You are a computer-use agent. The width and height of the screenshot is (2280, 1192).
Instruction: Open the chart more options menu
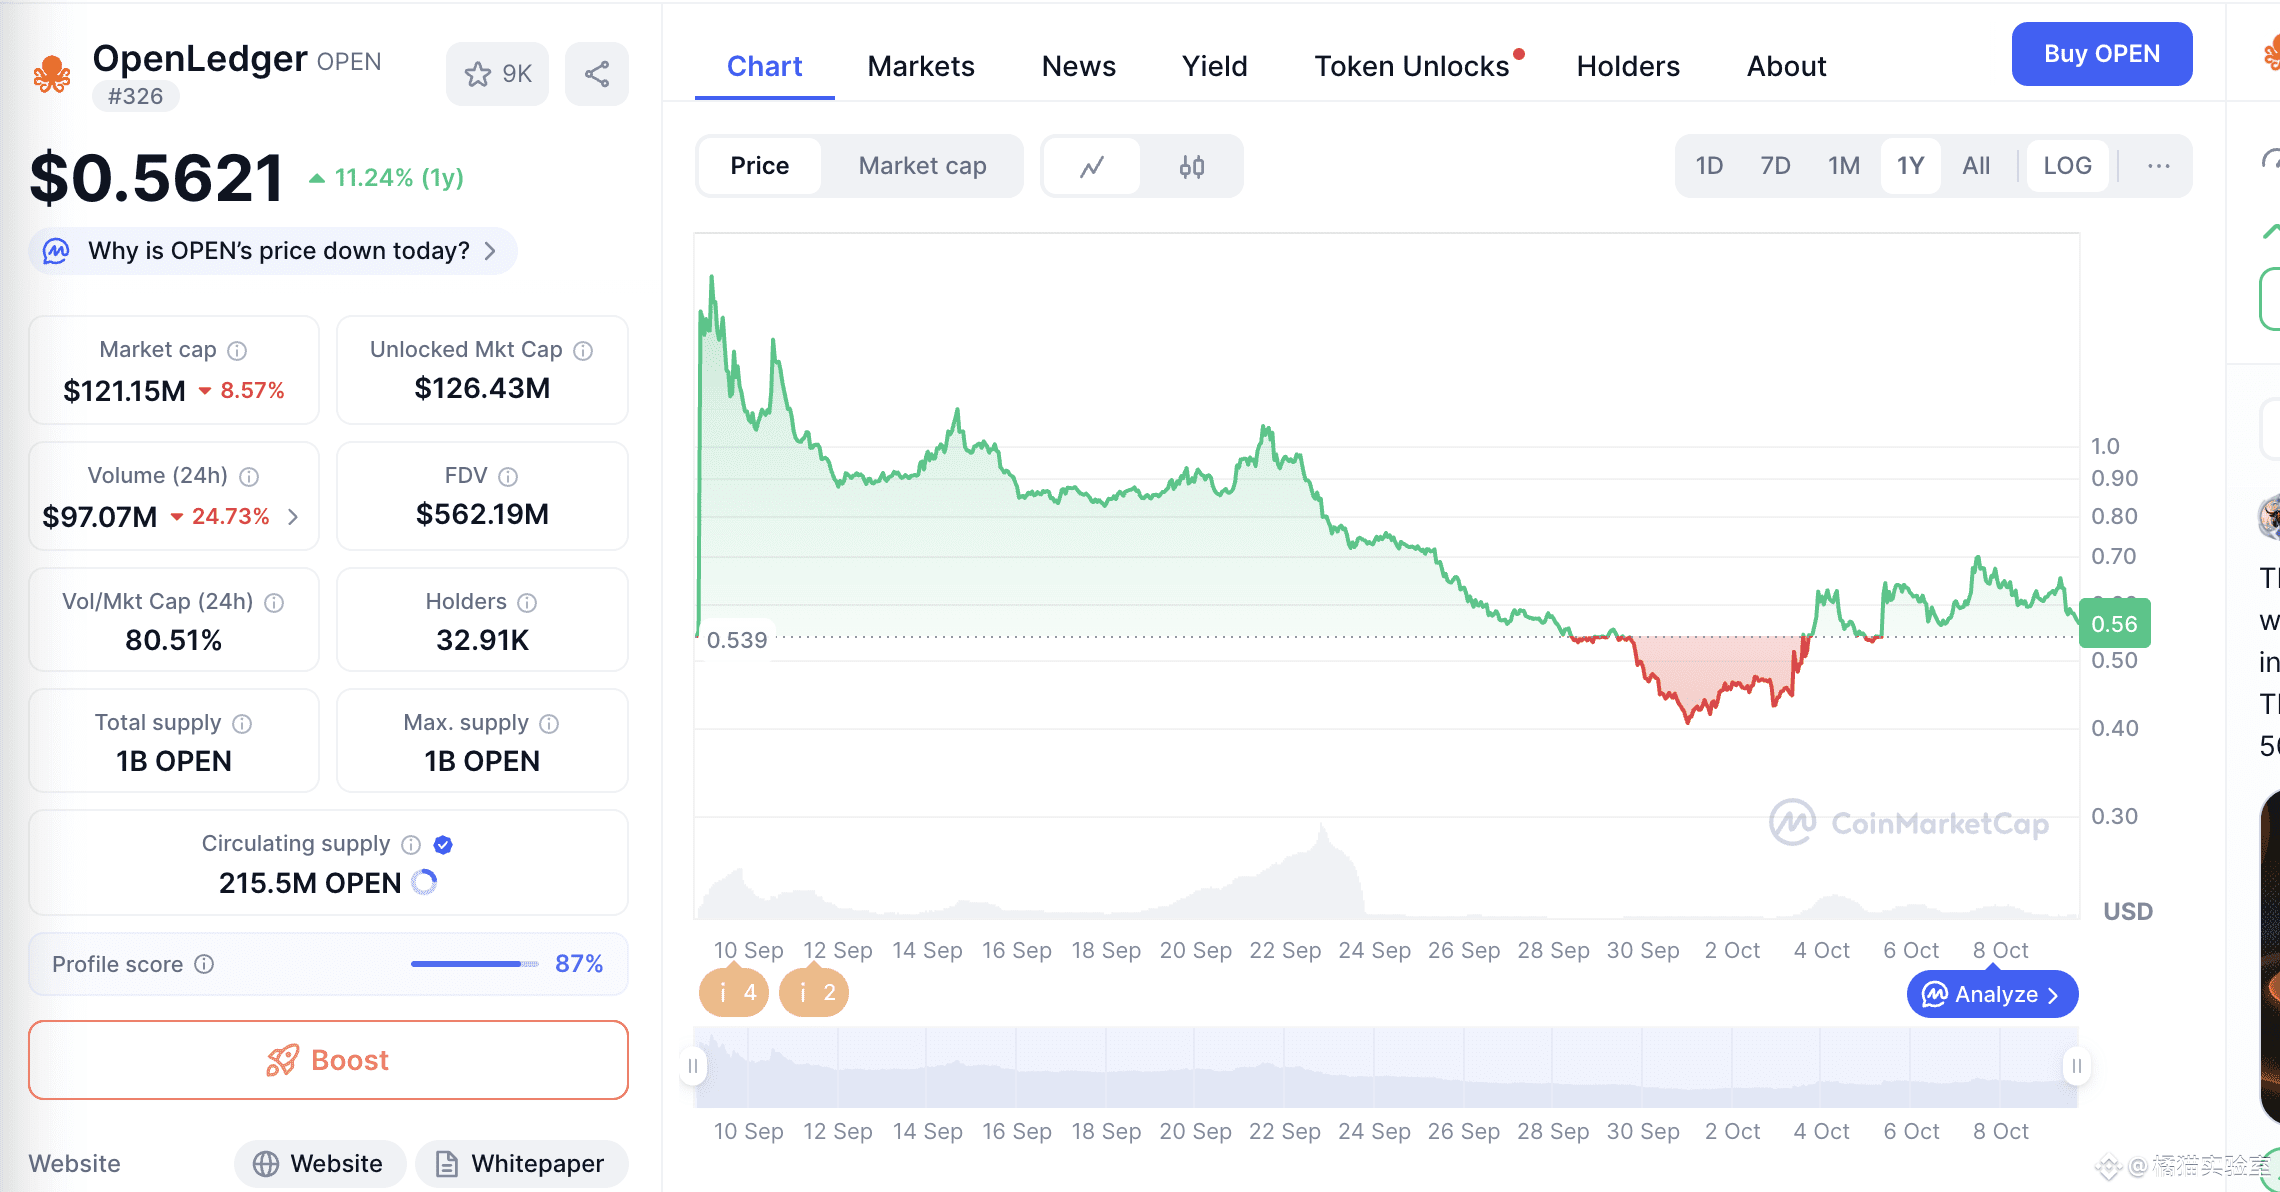tap(2158, 166)
